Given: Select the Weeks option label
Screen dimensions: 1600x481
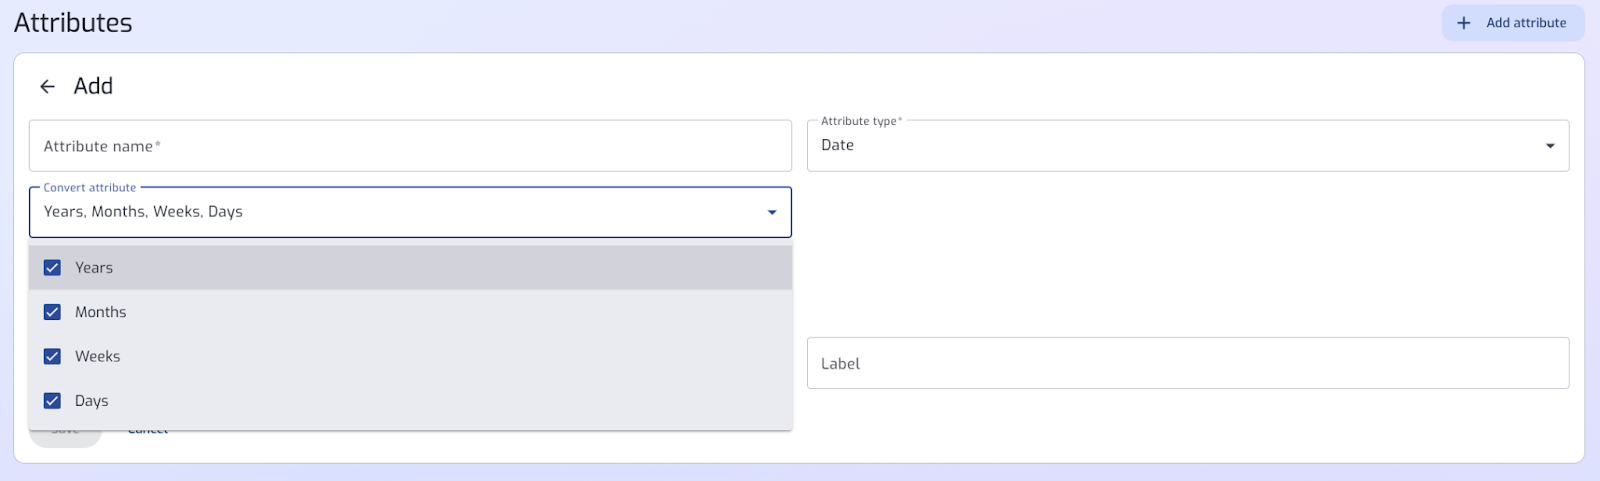Looking at the screenshot, I should pos(98,356).
